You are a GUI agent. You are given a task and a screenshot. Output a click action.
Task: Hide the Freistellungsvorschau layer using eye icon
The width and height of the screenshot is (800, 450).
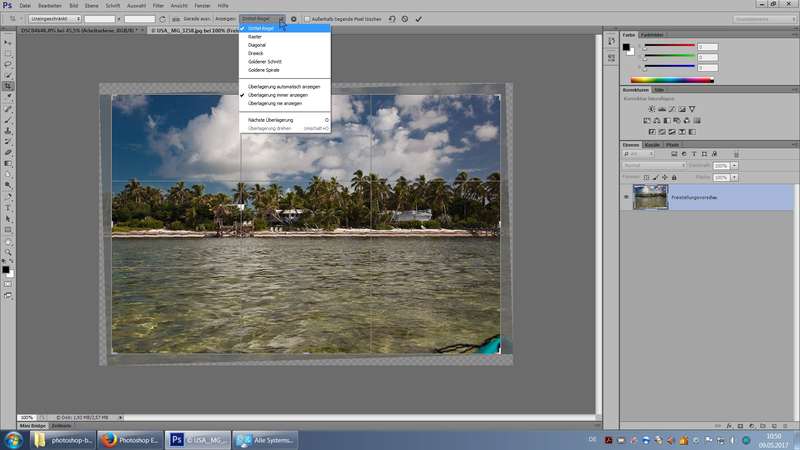[x=626, y=198]
